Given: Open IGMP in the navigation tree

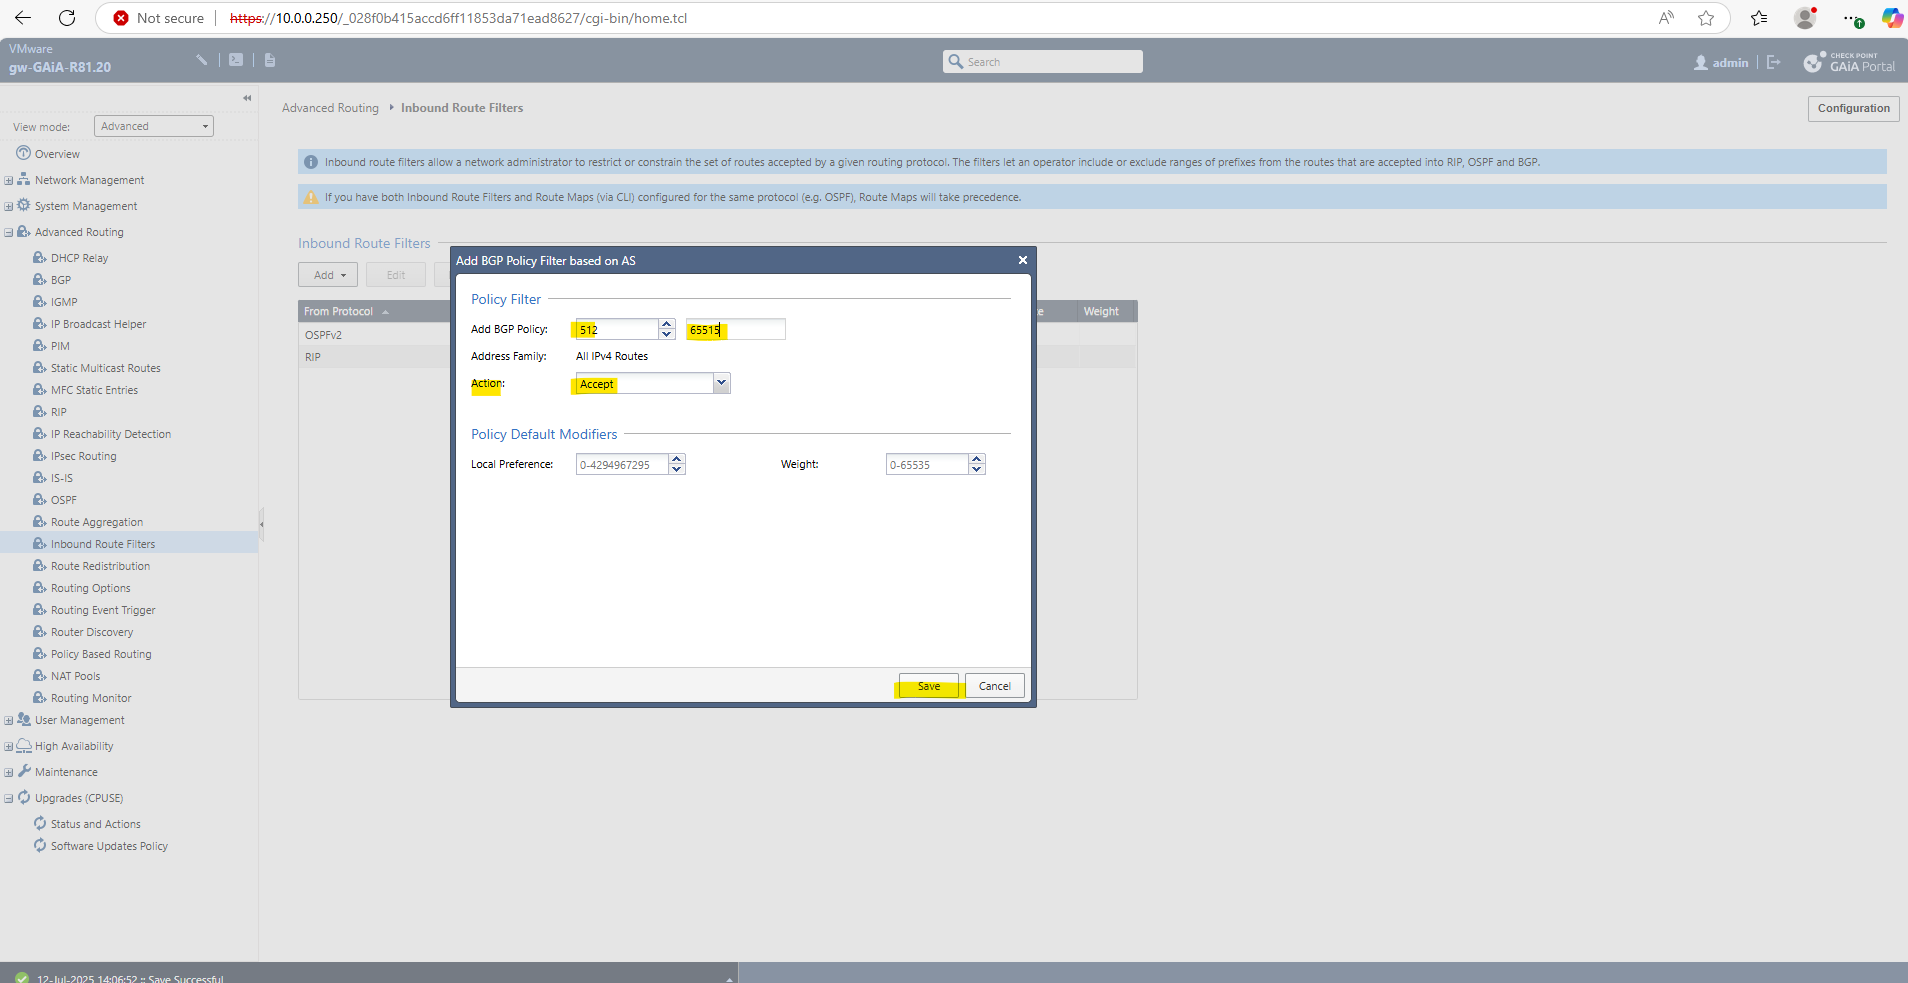Looking at the screenshot, I should [x=64, y=302].
